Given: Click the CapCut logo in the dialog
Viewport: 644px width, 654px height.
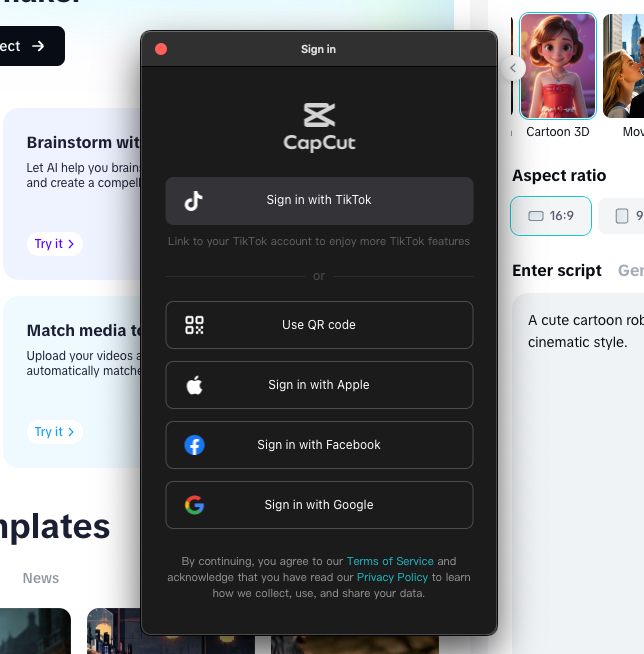Looking at the screenshot, I should [x=319, y=127].
